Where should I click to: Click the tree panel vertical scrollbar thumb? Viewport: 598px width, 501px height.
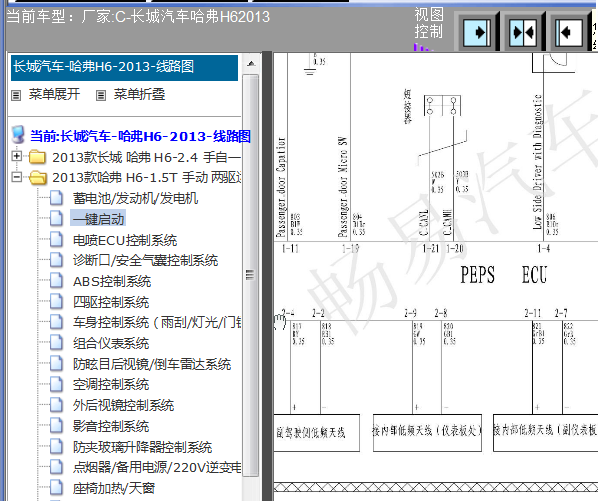click(250, 275)
